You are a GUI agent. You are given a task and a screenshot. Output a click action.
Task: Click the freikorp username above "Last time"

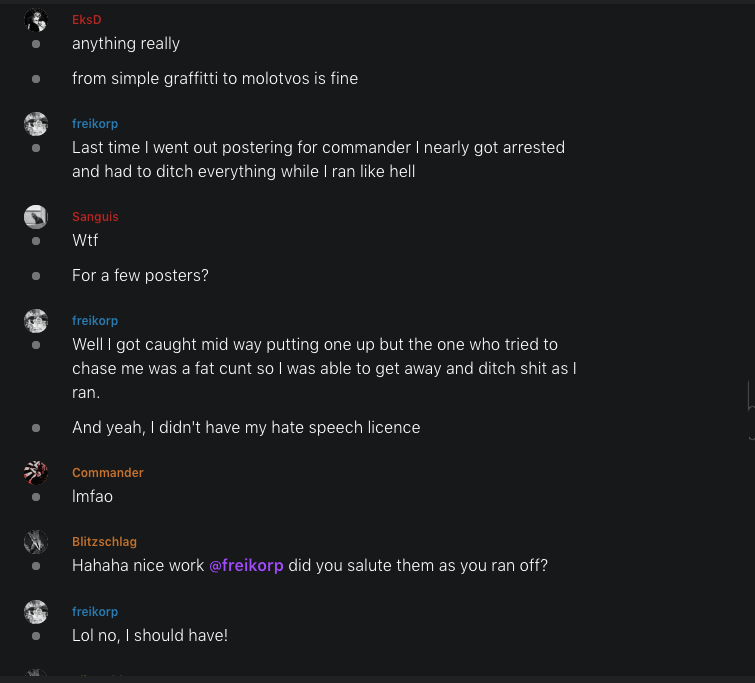pos(95,124)
